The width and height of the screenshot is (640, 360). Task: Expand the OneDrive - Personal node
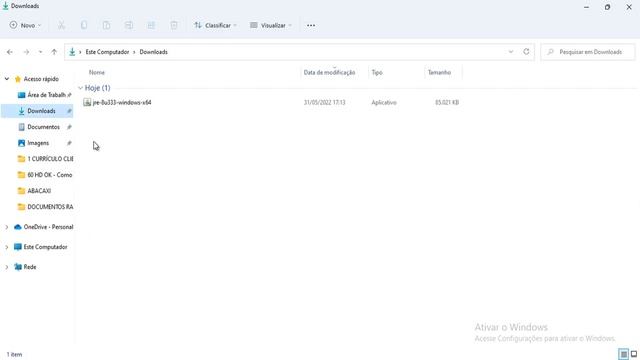coord(7,227)
